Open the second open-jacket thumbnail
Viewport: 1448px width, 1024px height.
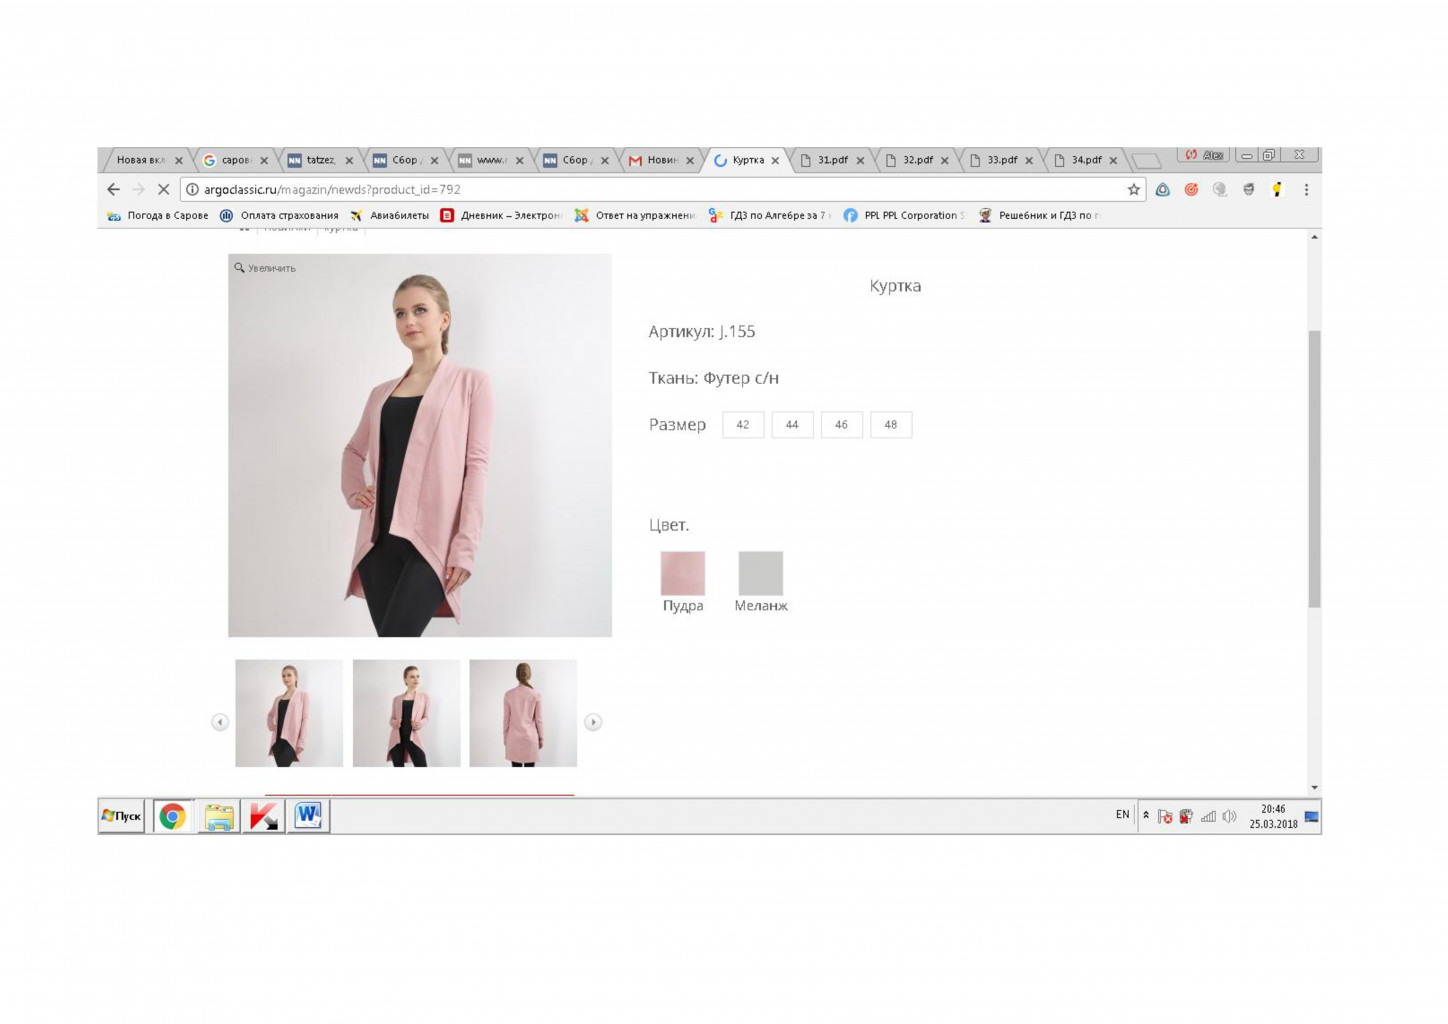[x=406, y=713]
